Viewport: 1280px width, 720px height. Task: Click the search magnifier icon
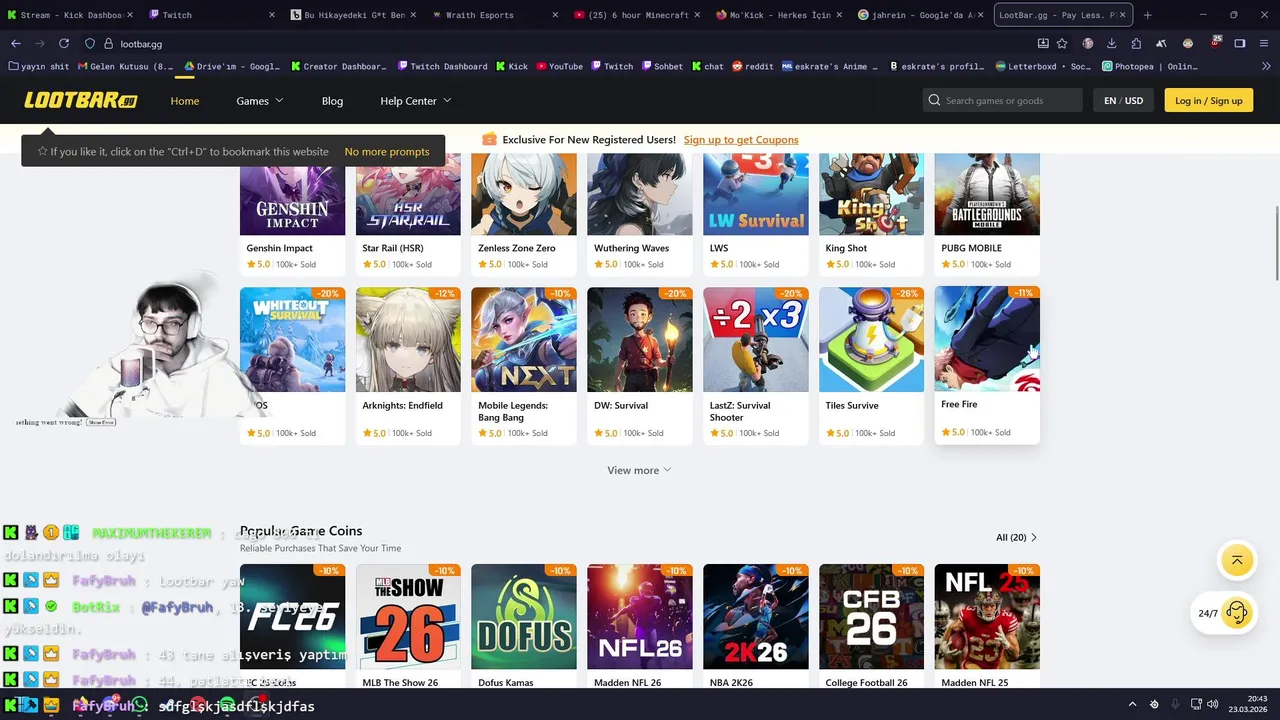click(934, 100)
